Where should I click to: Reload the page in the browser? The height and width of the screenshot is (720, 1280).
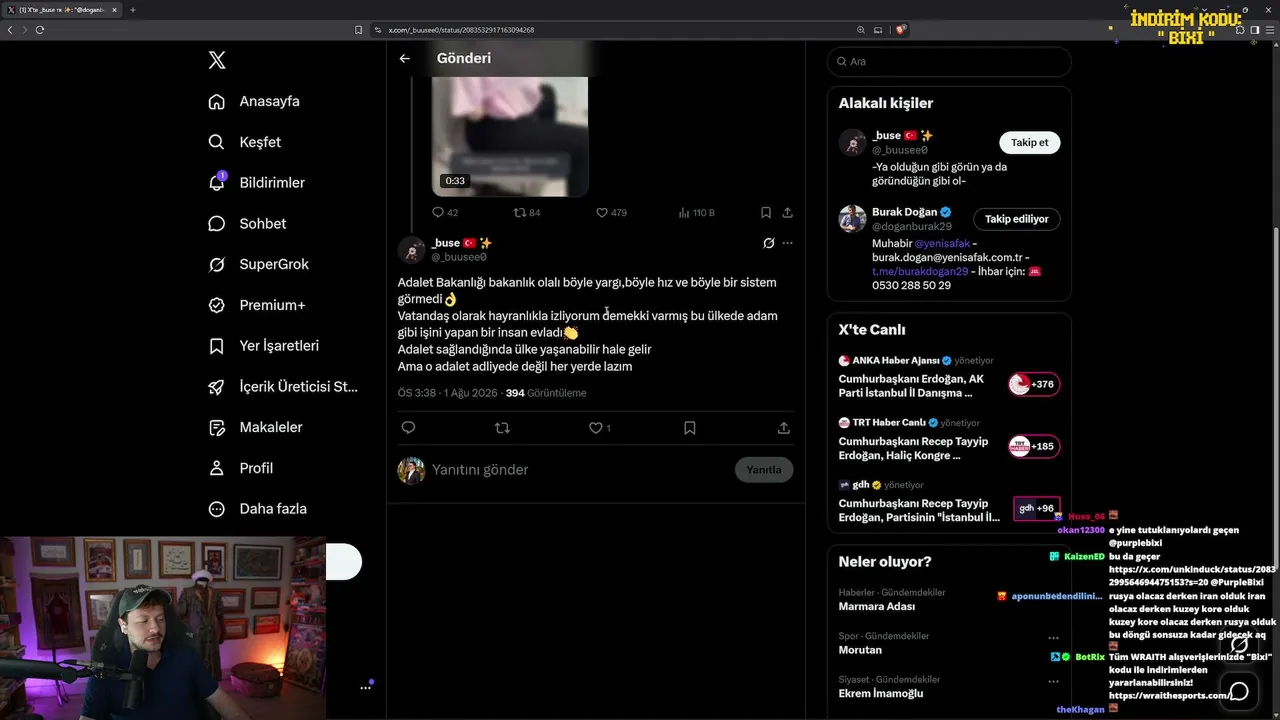(40, 30)
